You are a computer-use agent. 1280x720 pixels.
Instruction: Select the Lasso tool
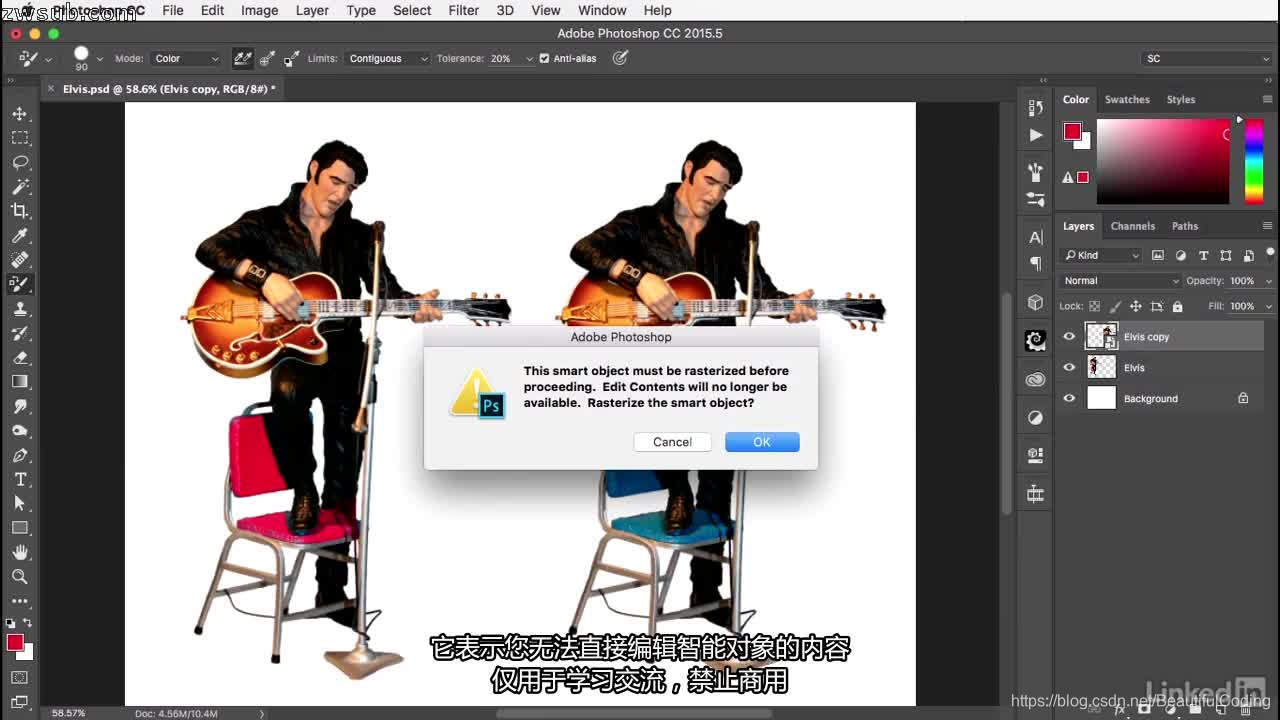tap(20, 162)
